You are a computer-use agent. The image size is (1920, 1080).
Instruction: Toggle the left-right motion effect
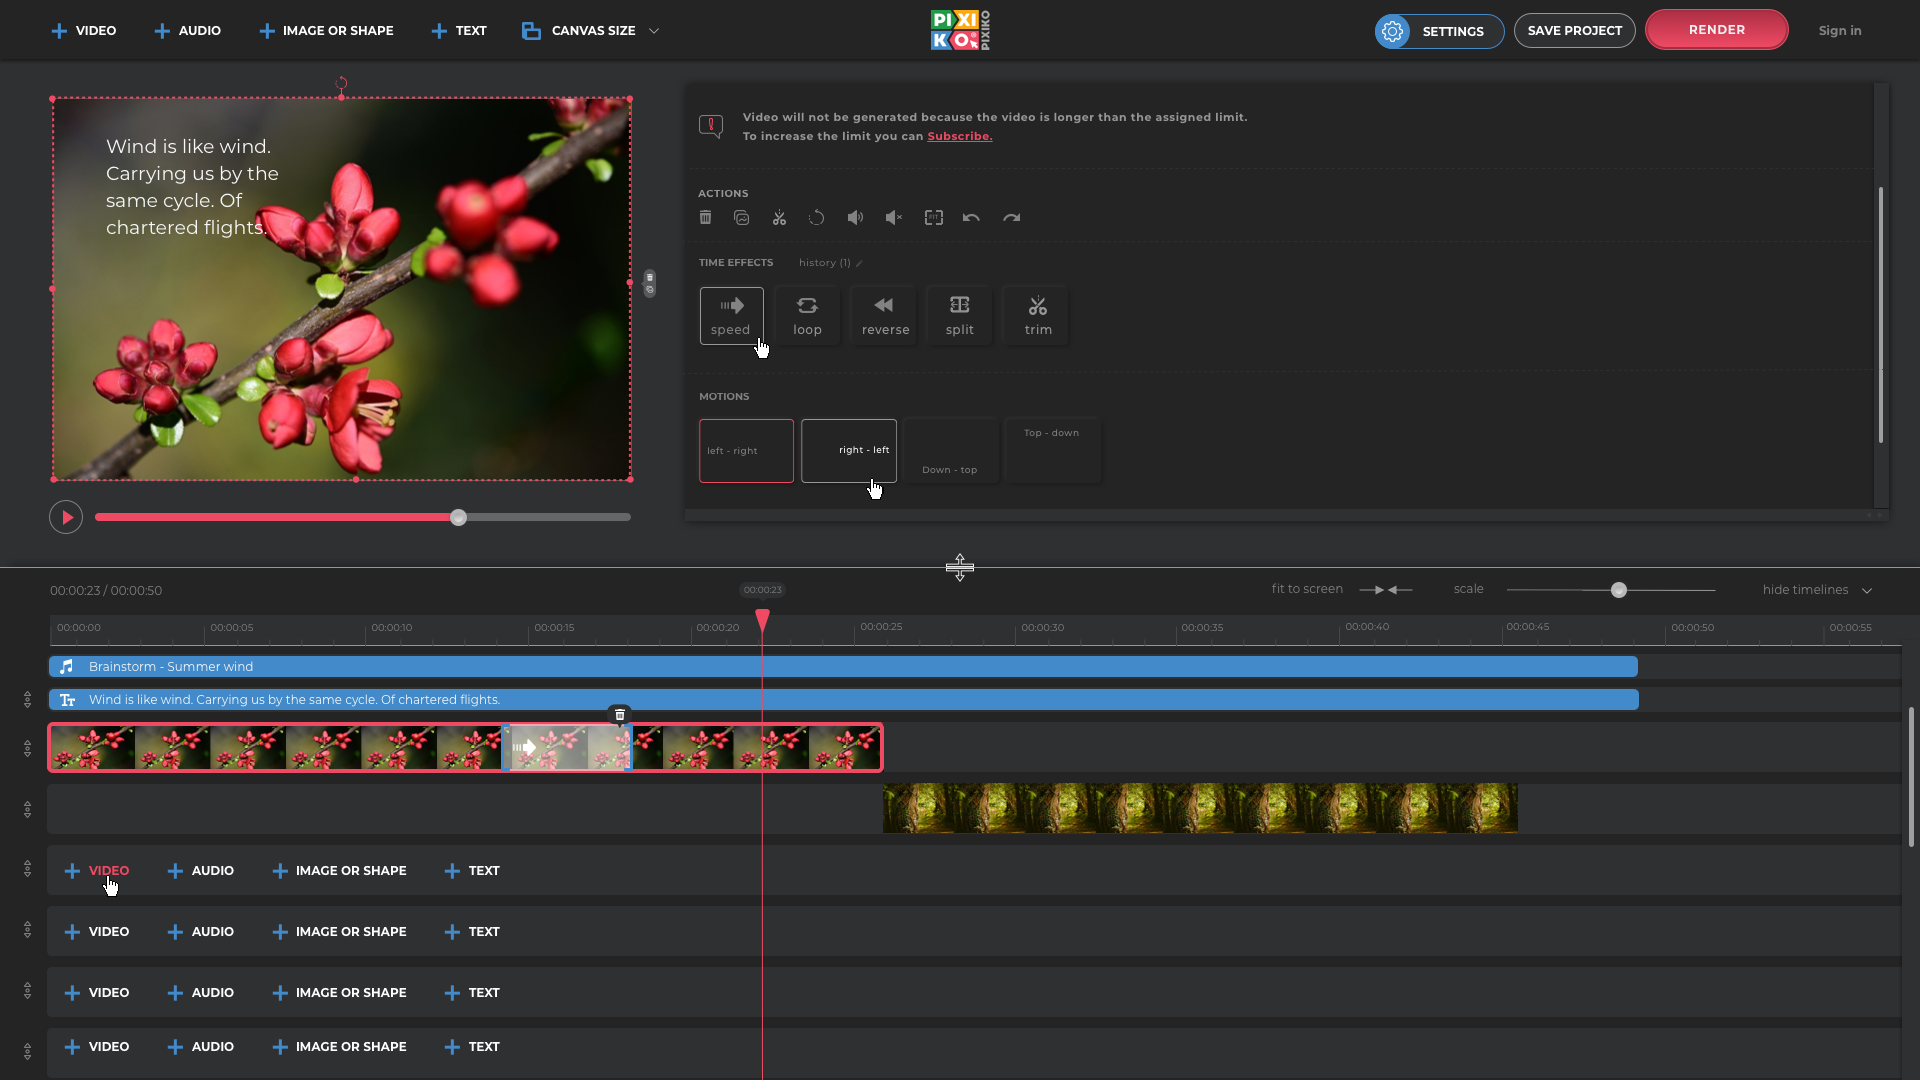tap(746, 450)
